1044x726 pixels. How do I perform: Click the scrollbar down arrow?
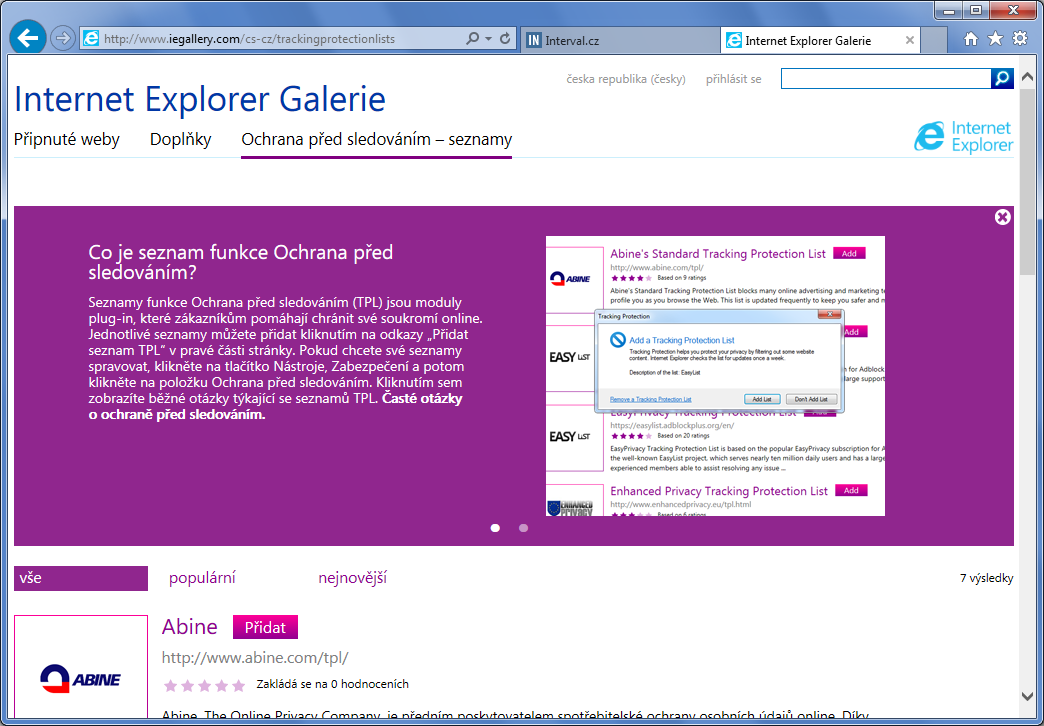(x=1027, y=695)
